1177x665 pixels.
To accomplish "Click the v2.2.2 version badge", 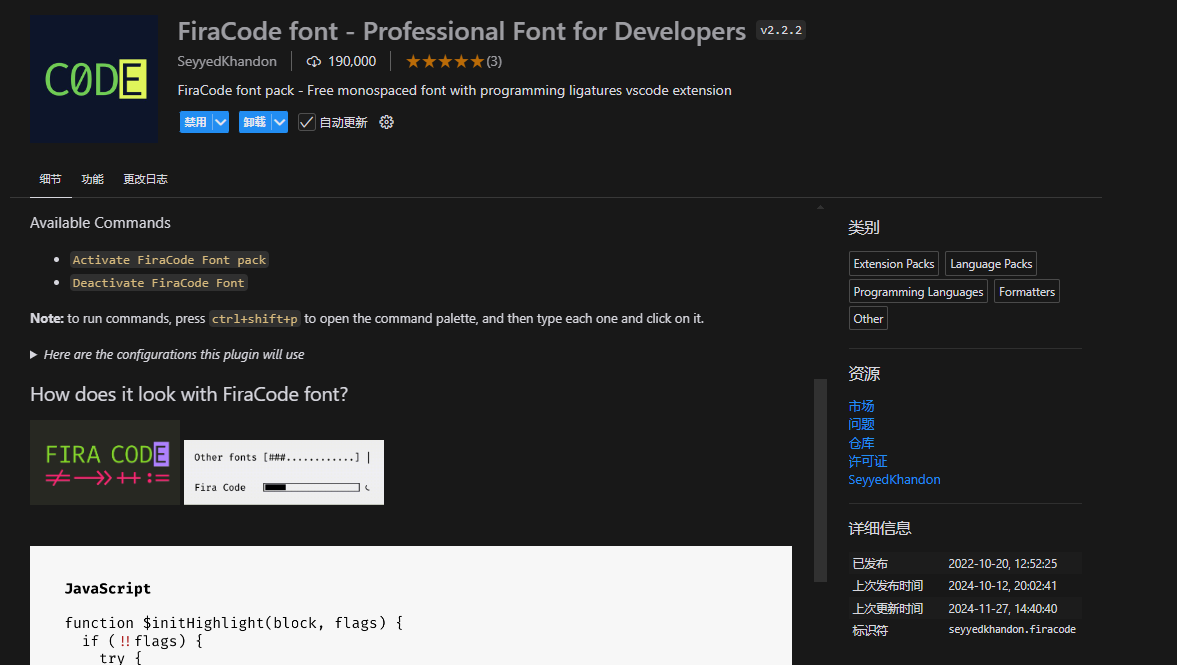I will click(781, 30).
